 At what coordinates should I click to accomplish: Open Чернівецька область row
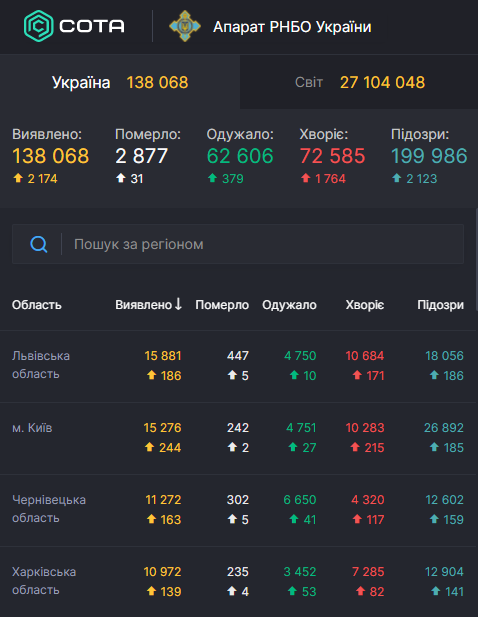point(238,510)
